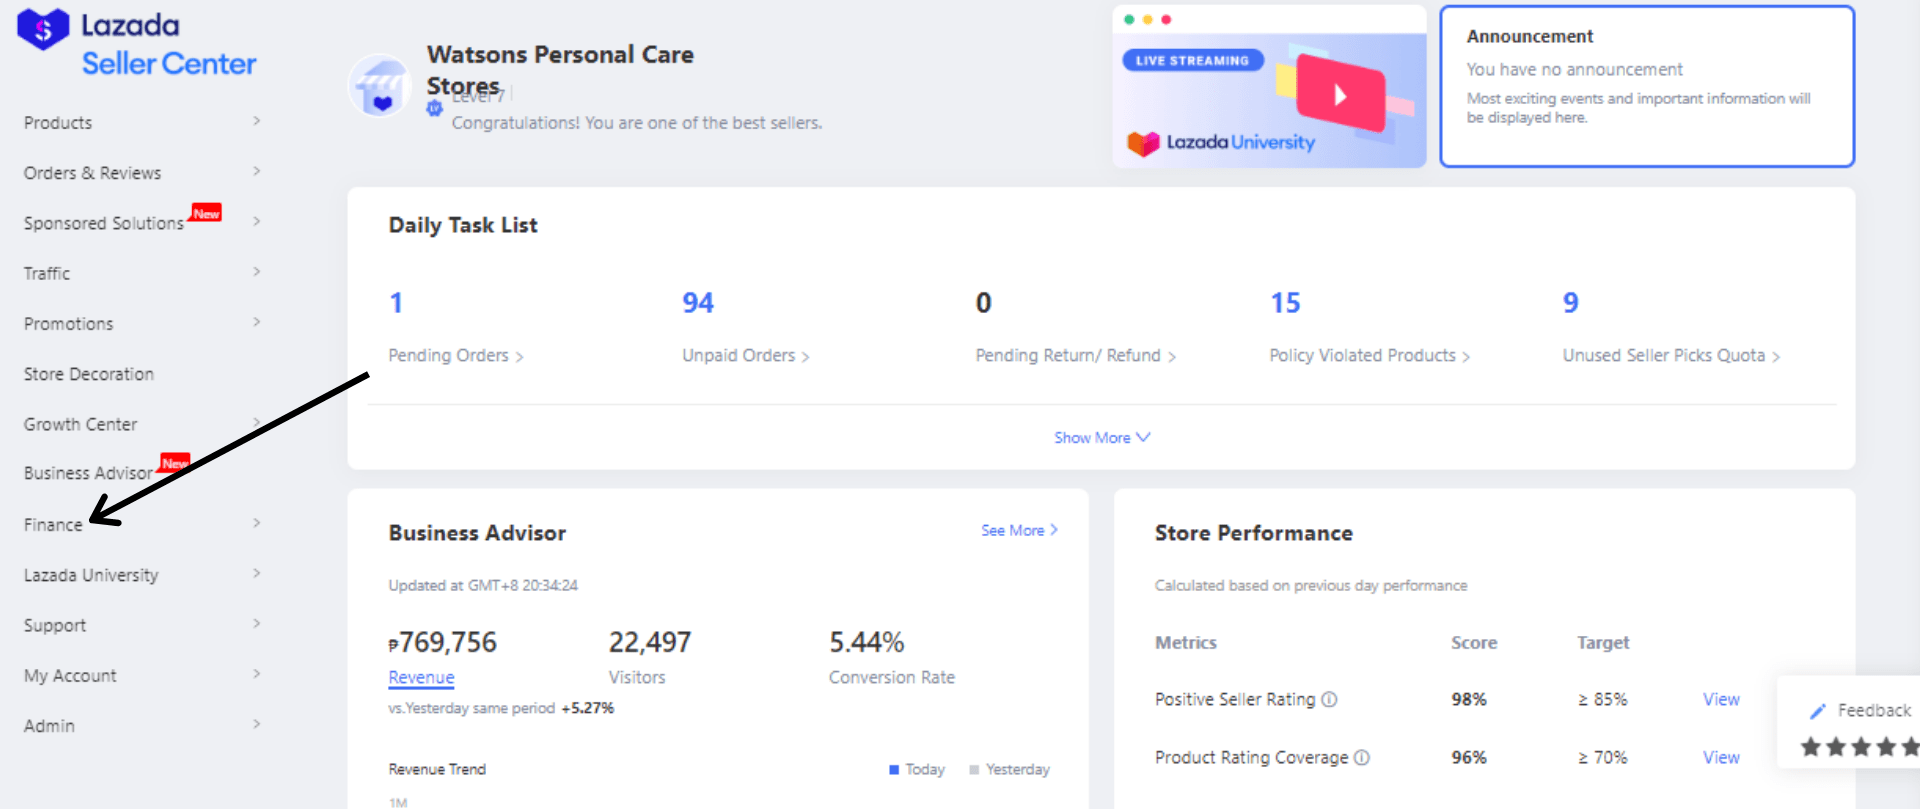Click info icon next to Product Rating Coverage

tap(1362, 758)
